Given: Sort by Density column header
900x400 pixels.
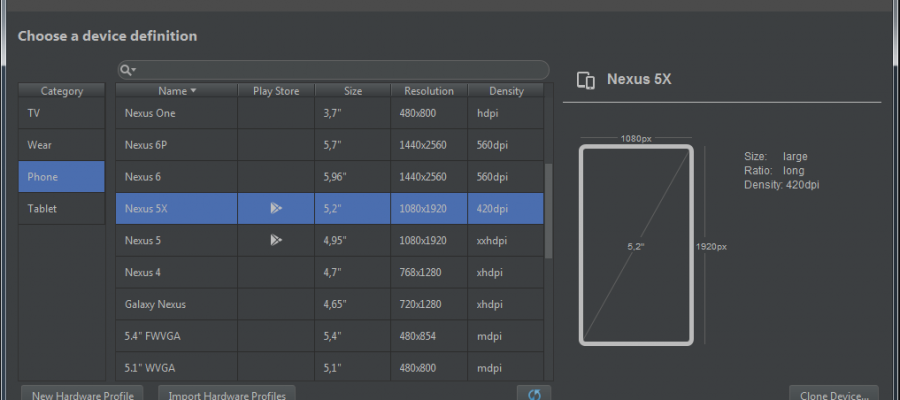Looking at the screenshot, I should coord(506,91).
